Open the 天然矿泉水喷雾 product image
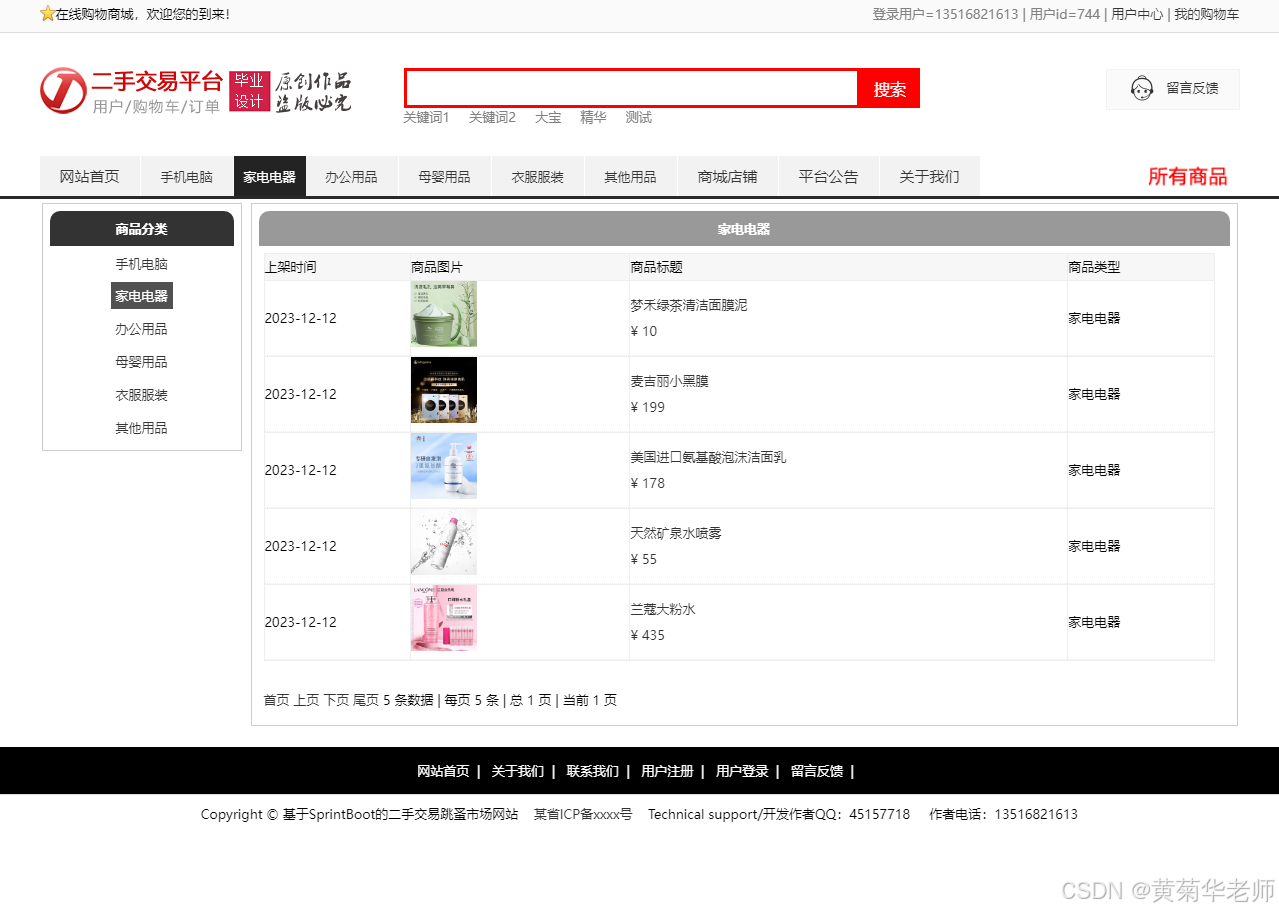1279x912 pixels. (443, 542)
